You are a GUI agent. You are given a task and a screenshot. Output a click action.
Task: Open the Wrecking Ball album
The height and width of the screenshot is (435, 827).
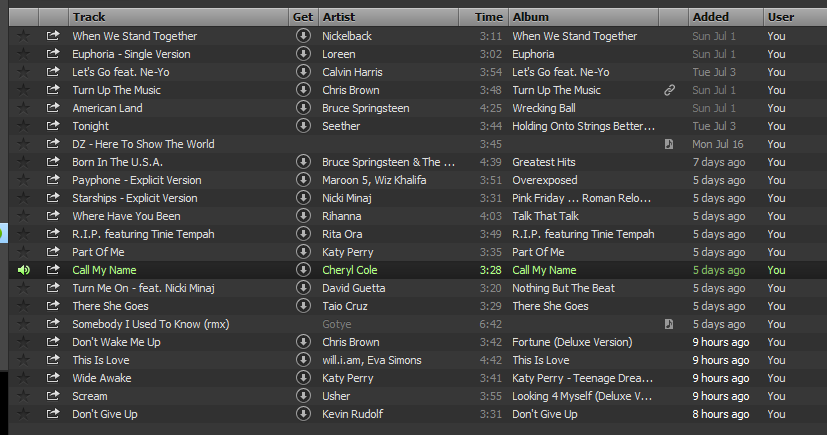pyautogui.click(x=544, y=108)
